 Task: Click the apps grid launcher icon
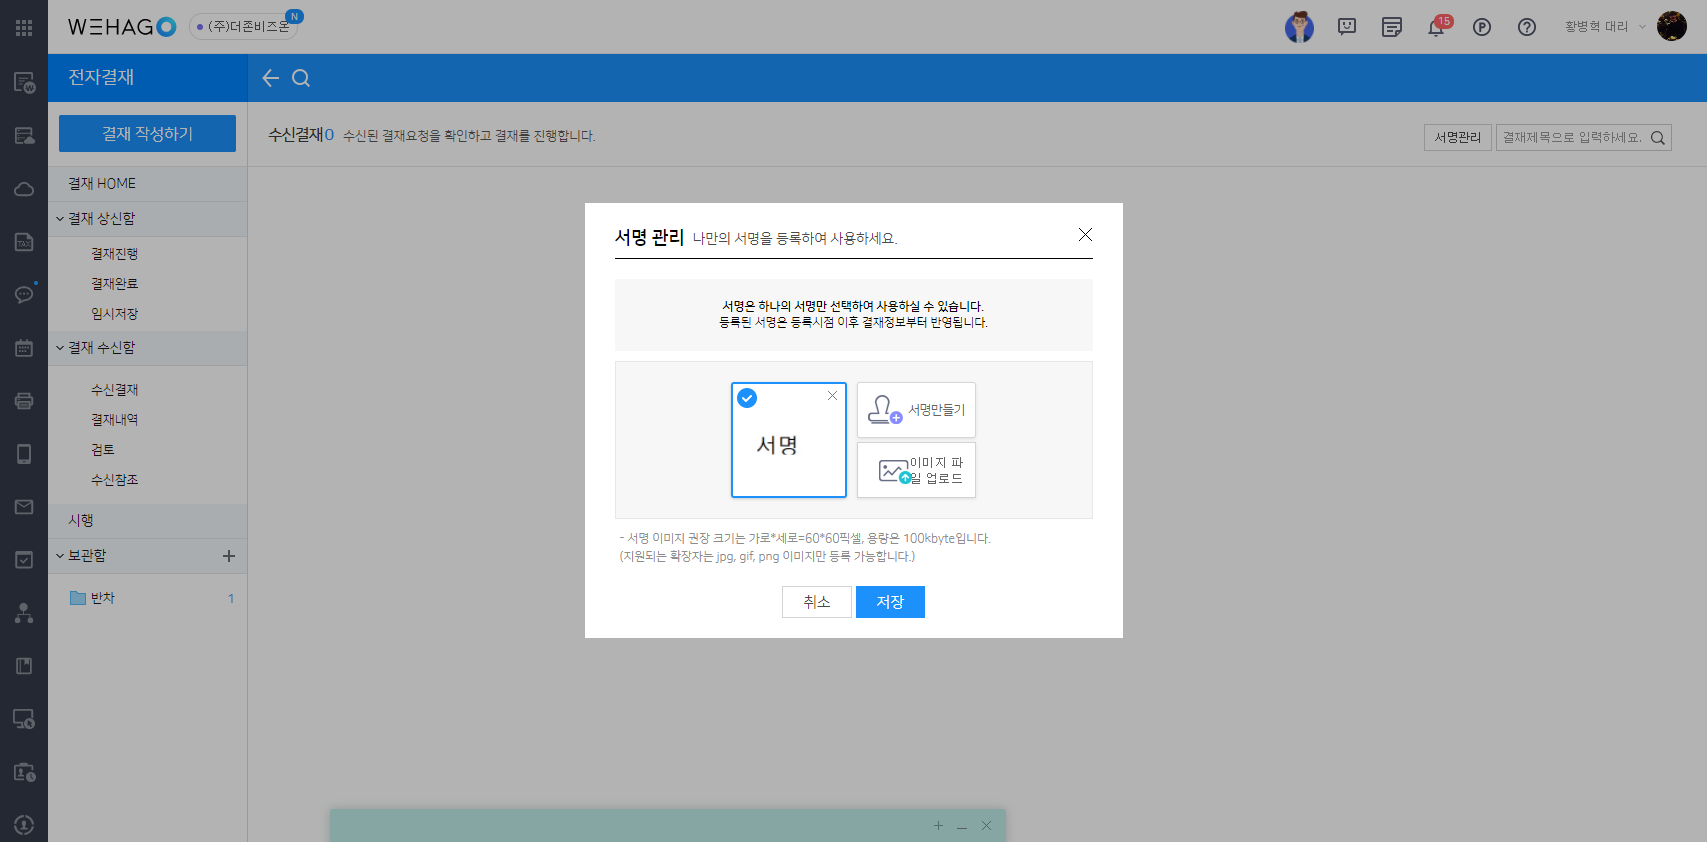coord(24,27)
